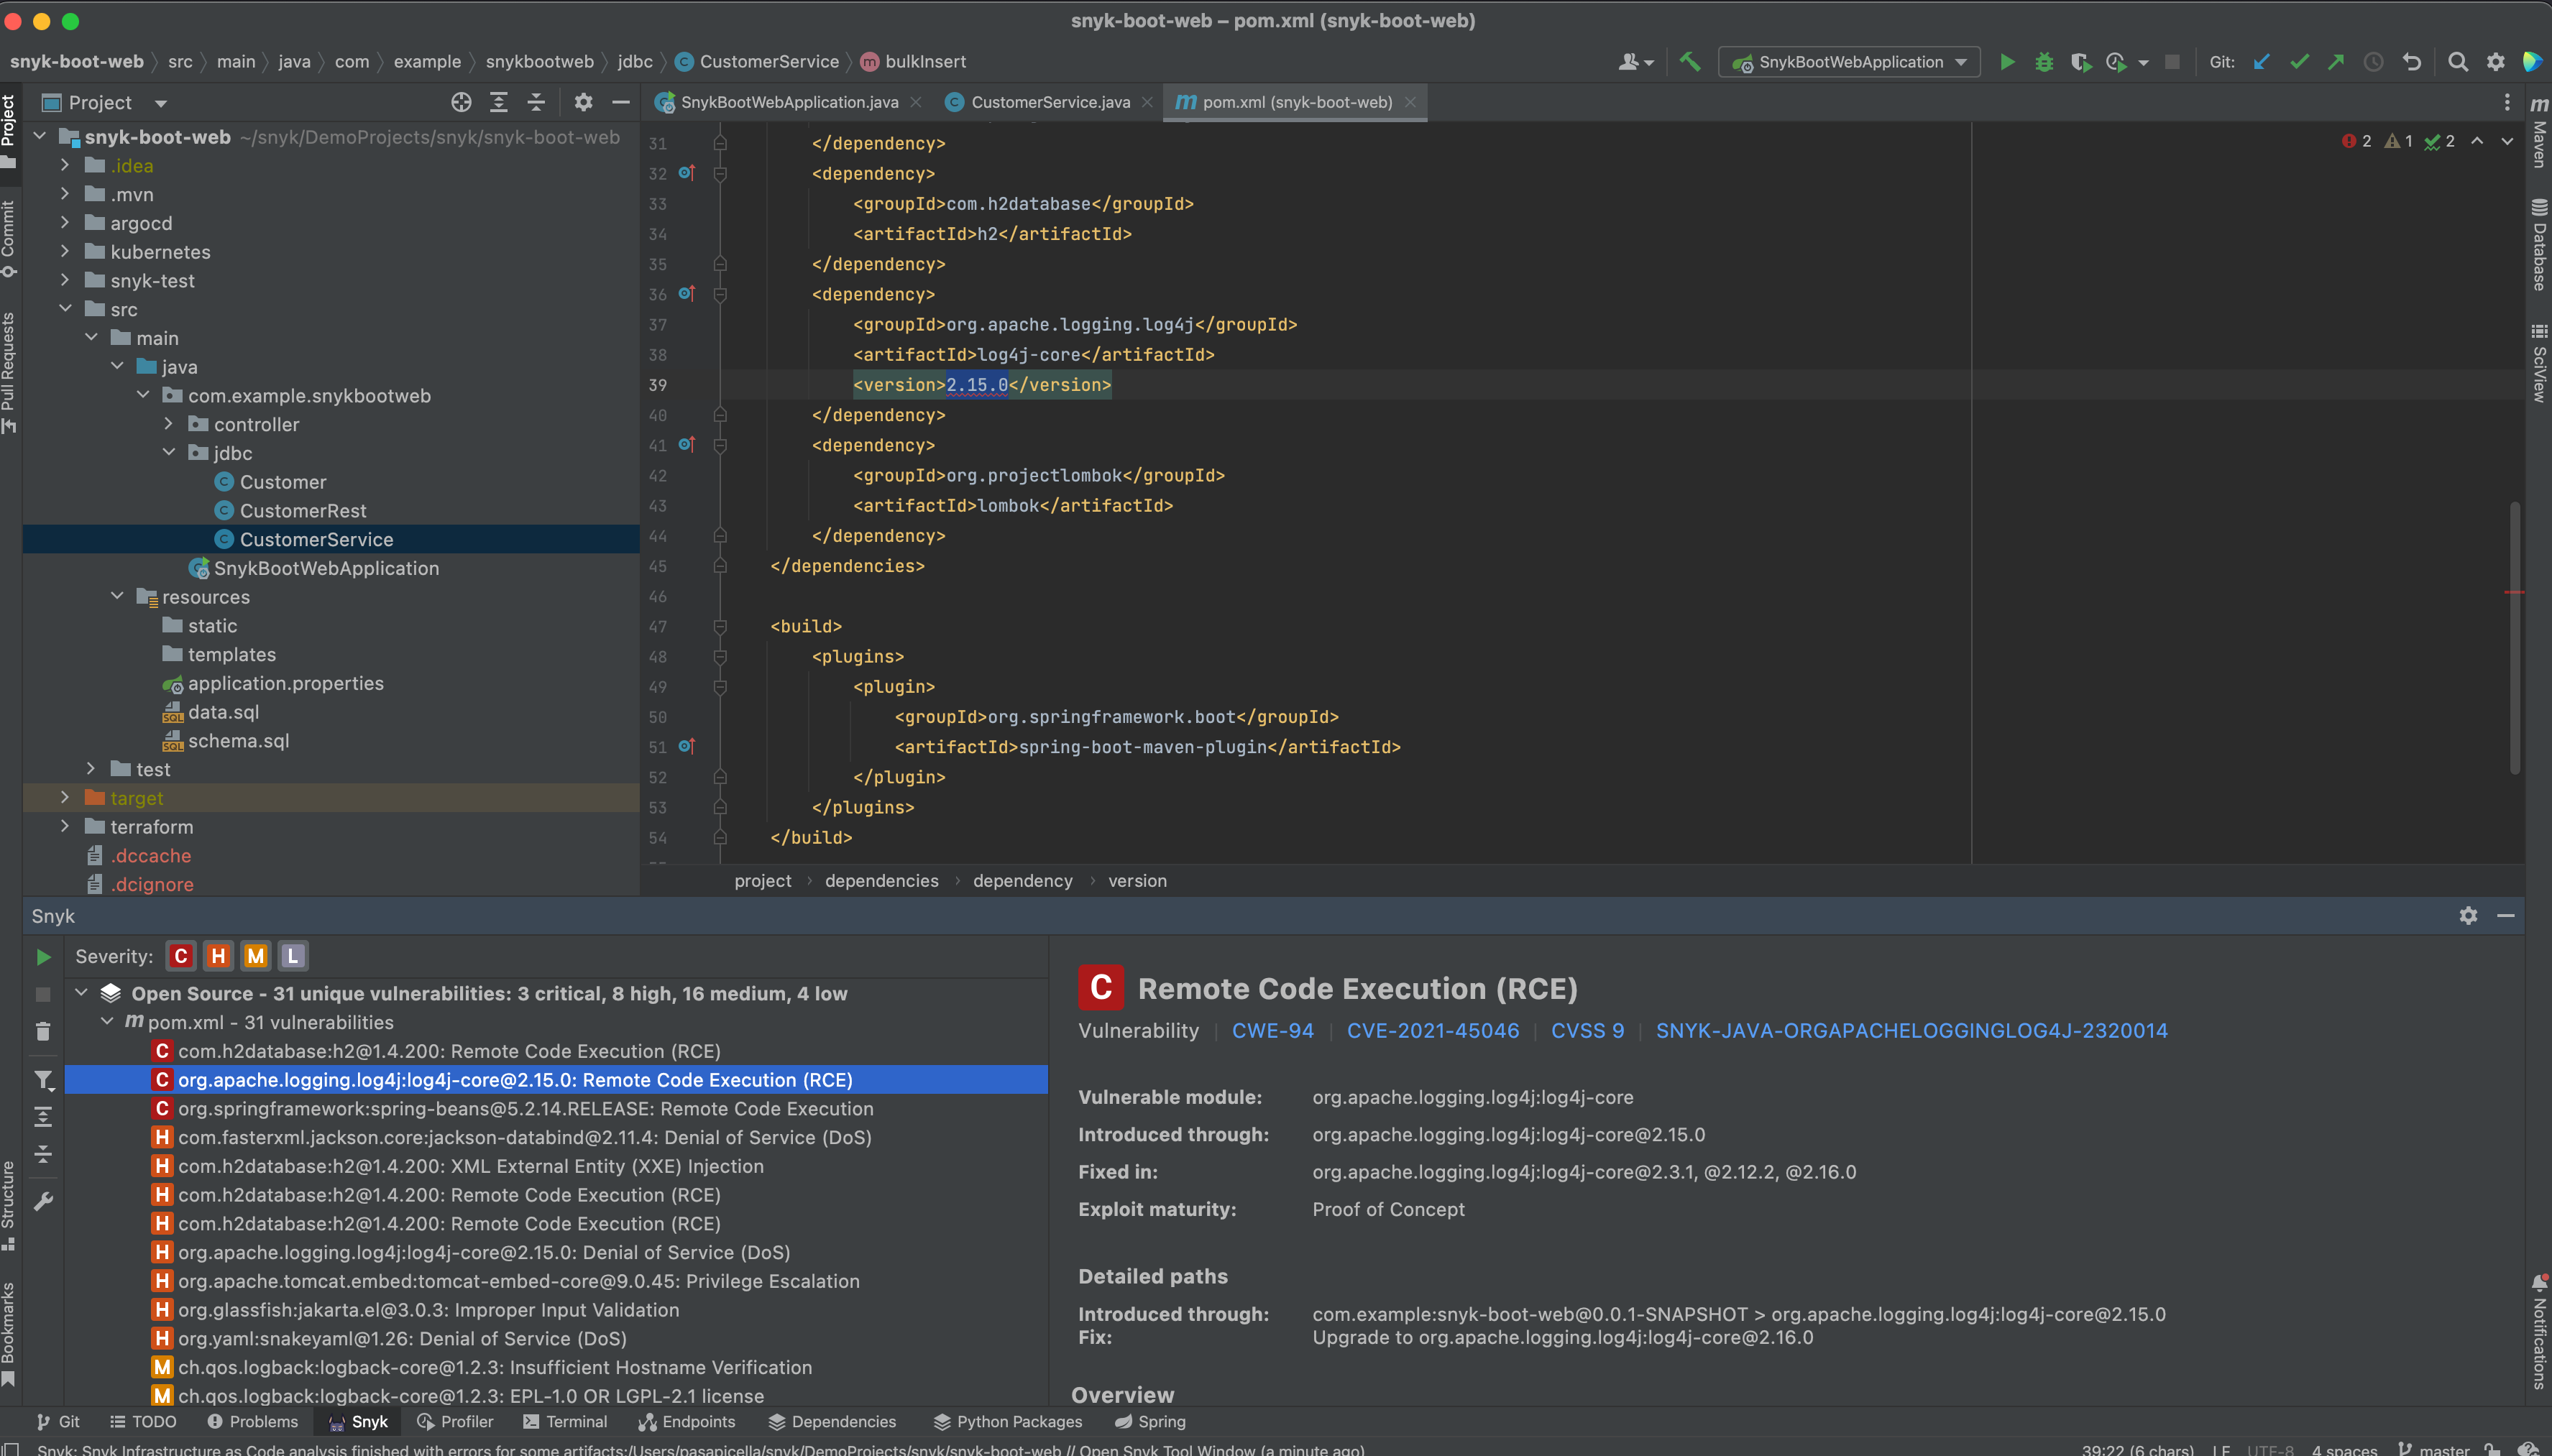Screen dimensions: 2552x1456
Task: Open Project panel options via the gear
Action: point(584,102)
